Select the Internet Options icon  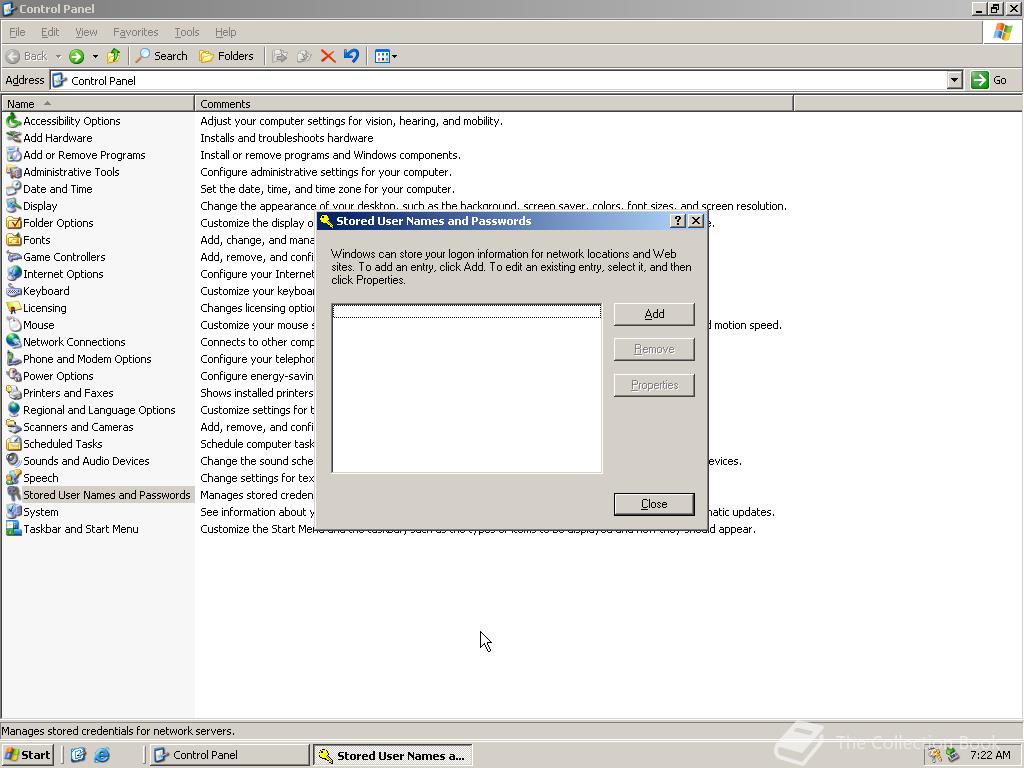pos(14,274)
